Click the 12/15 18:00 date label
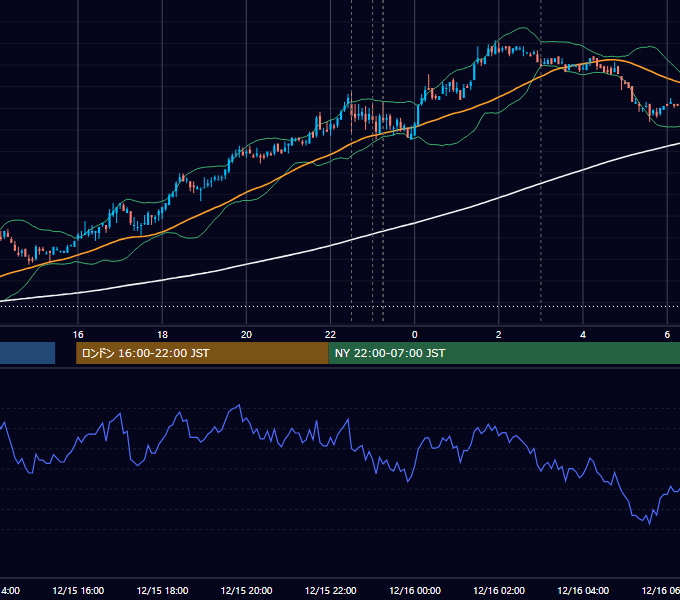Image resolution: width=680 pixels, height=600 pixels. pyautogui.click(x=162, y=591)
